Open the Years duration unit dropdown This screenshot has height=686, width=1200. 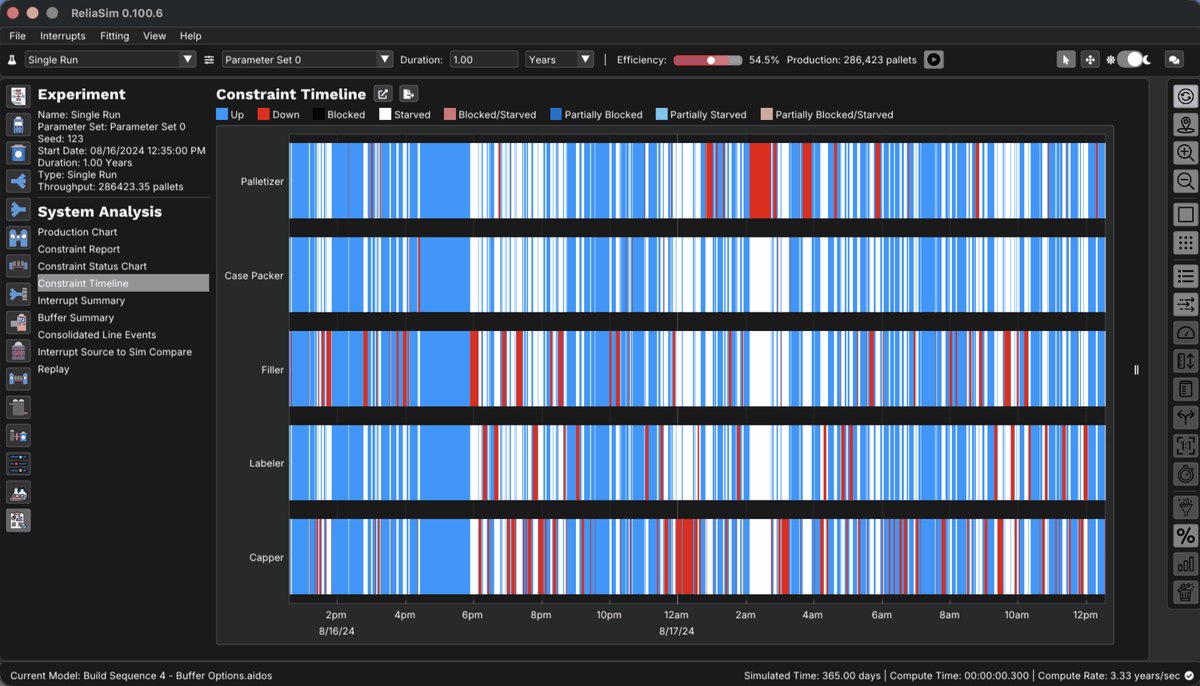click(x=560, y=60)
